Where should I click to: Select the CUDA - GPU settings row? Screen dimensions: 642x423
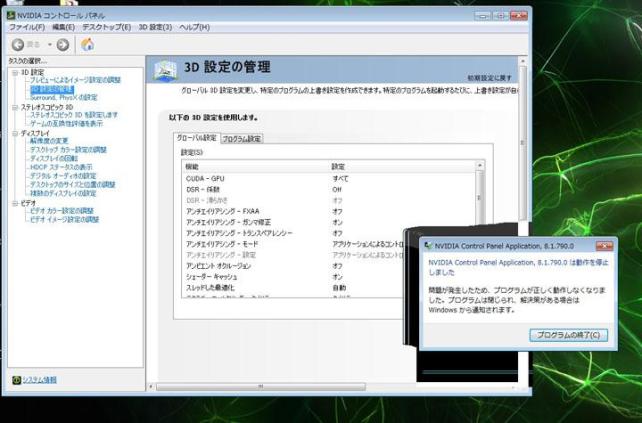tap(329, 179)
